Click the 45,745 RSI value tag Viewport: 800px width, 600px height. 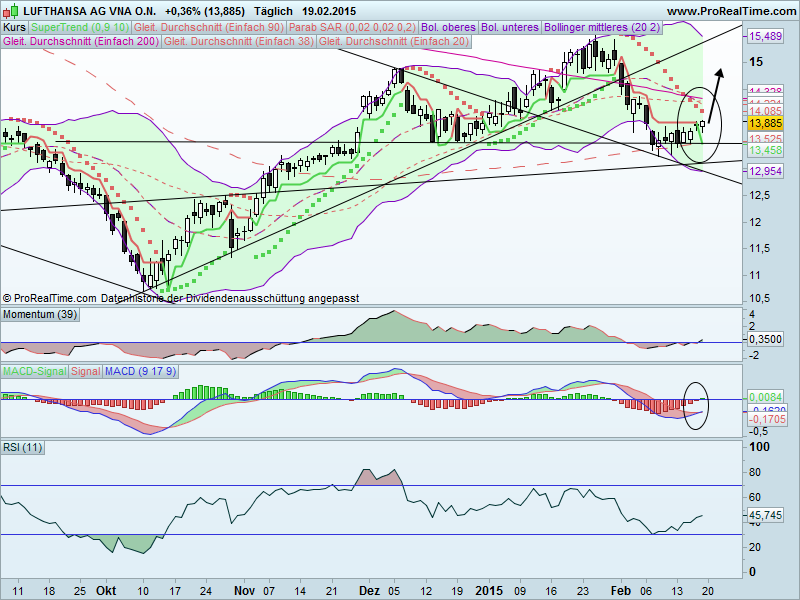(x=765, y=515)
